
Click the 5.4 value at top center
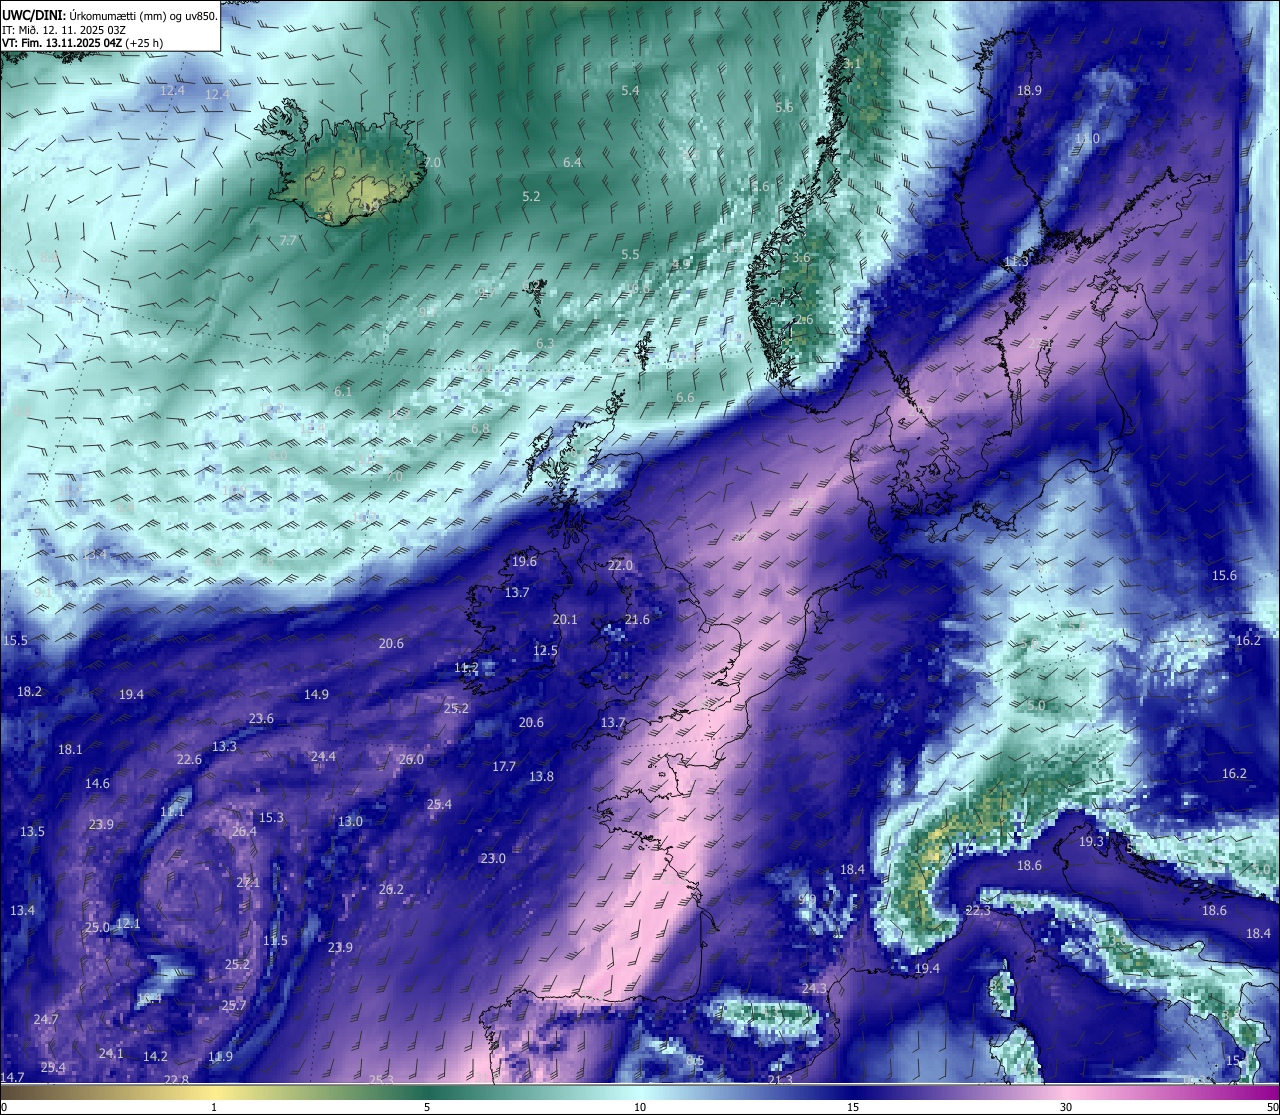630,90
